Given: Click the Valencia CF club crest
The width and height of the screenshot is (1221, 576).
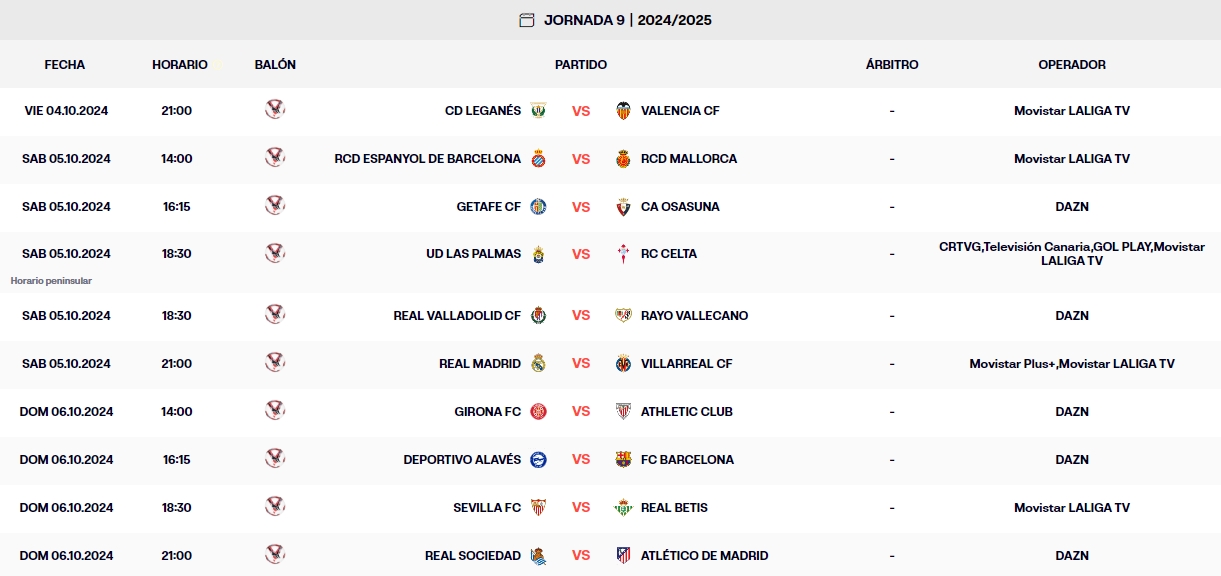Looking at the screenshot, I should pos(623,111).
